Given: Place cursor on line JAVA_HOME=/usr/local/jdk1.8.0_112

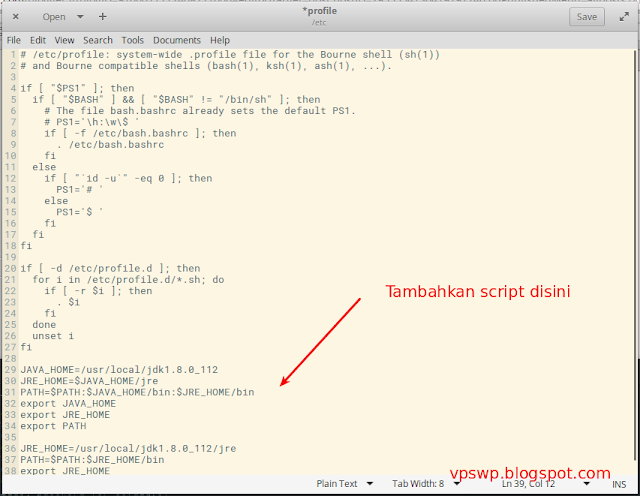Looking at the screenshot, I should [x=119, y=370].
